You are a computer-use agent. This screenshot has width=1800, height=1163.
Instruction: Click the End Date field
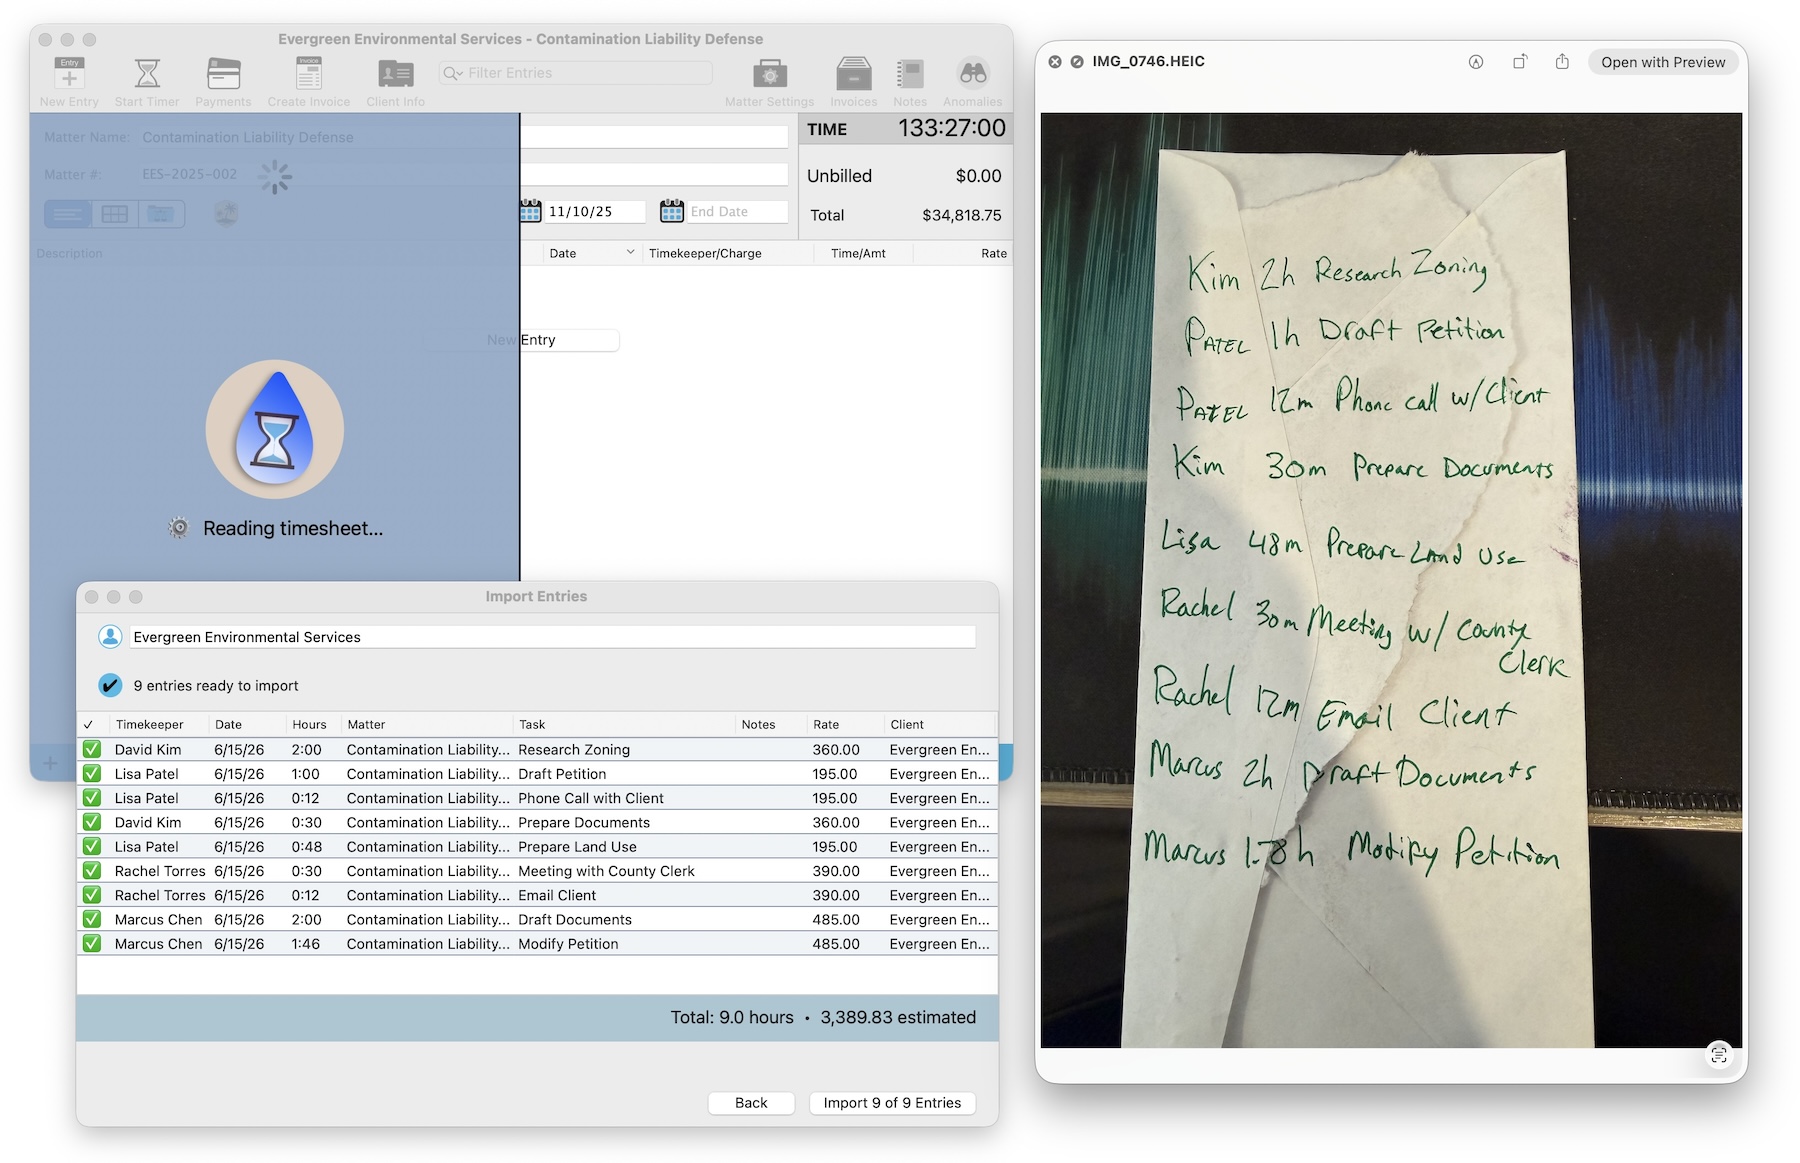coord(738,212)
